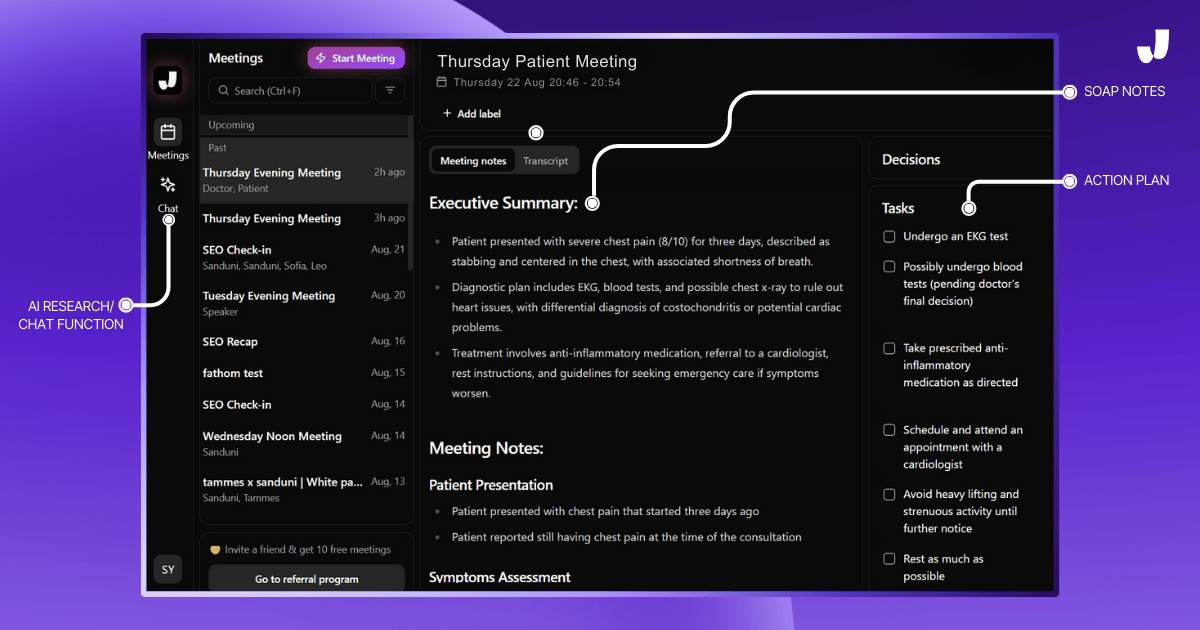Click the Tasks panel heading
The image size is (1200, 630).
click(898, 208)
